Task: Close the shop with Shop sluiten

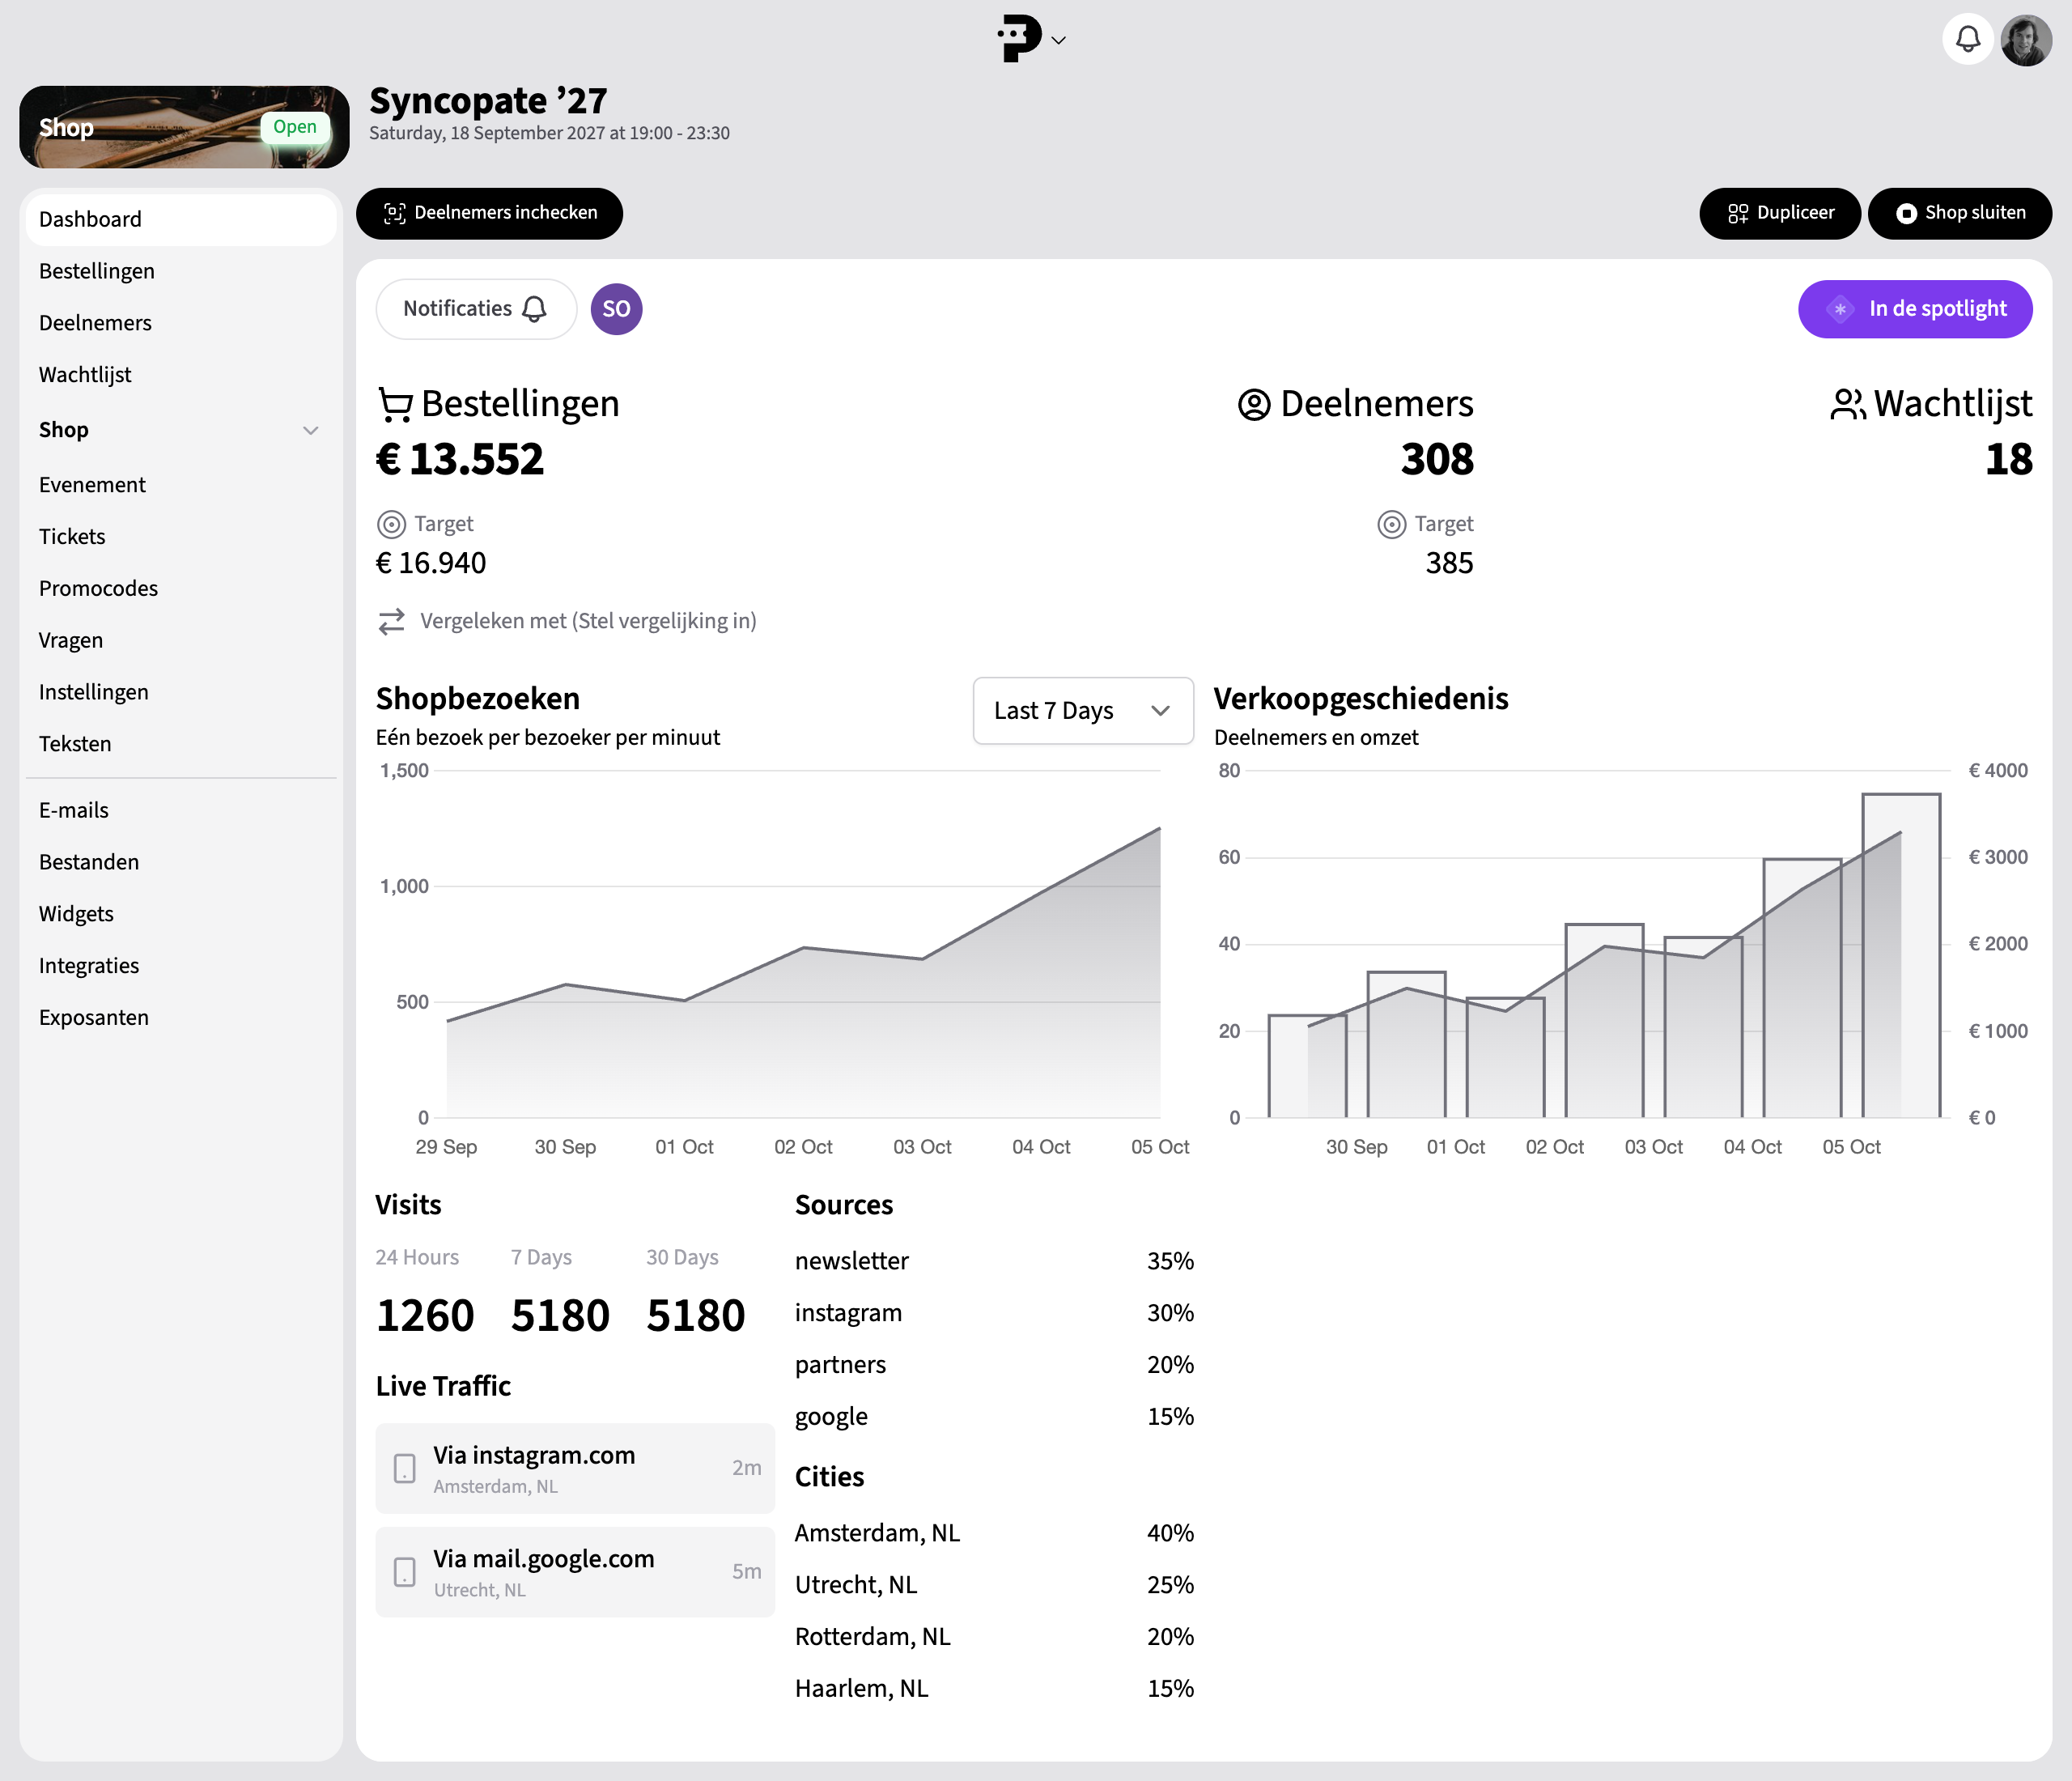Action: coord(1960,213)
